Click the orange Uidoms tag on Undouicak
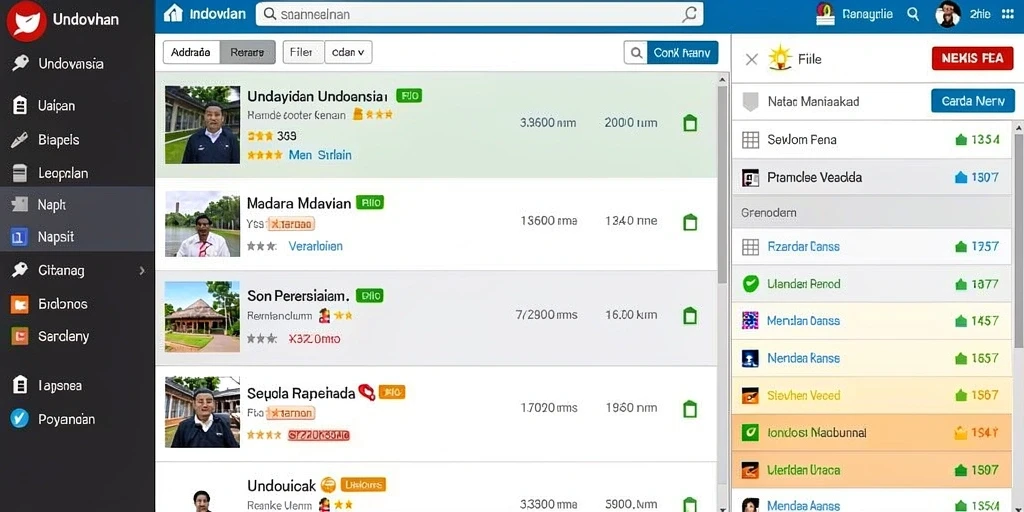 [x=363, y=485]
